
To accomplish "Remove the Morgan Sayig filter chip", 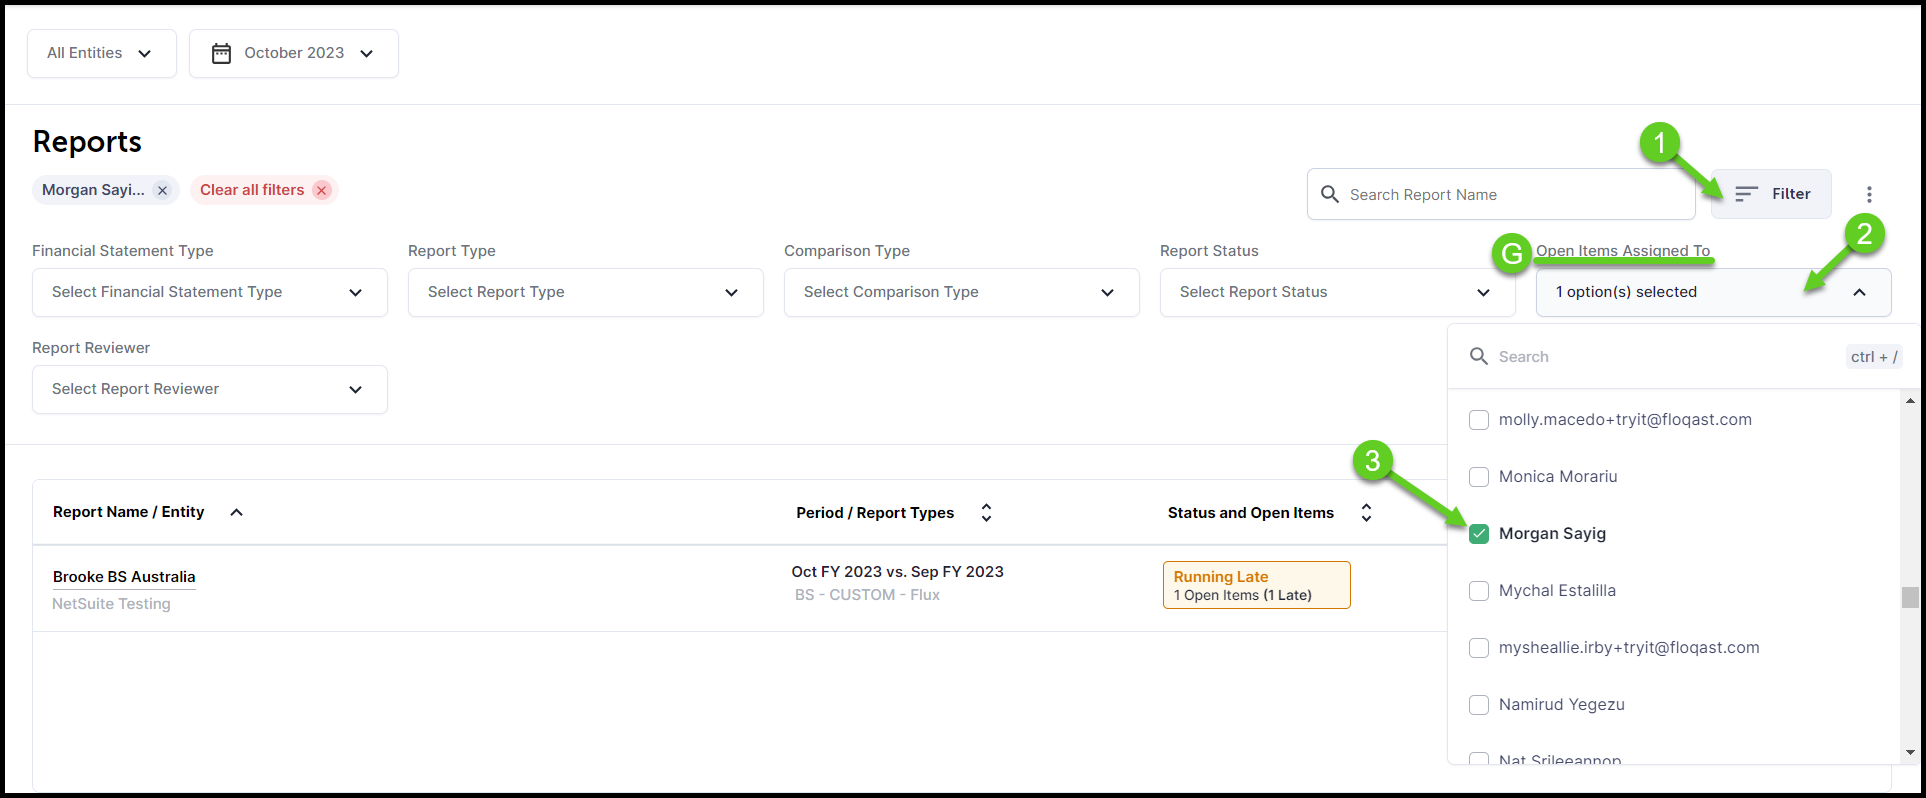I will coord(162,190).
